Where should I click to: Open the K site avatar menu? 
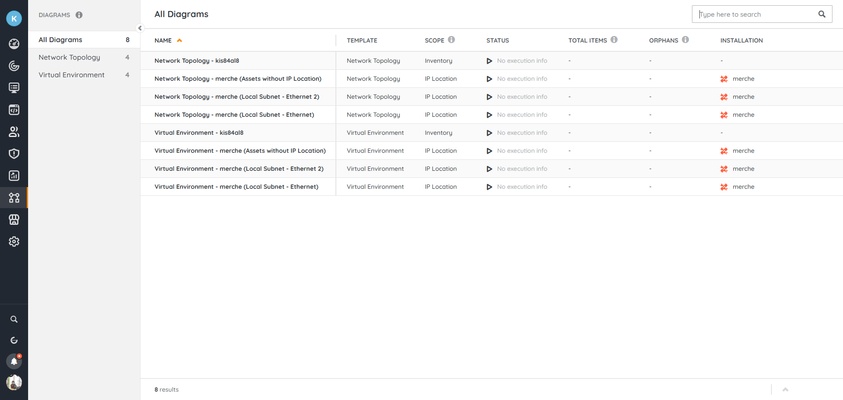(14, 18)
